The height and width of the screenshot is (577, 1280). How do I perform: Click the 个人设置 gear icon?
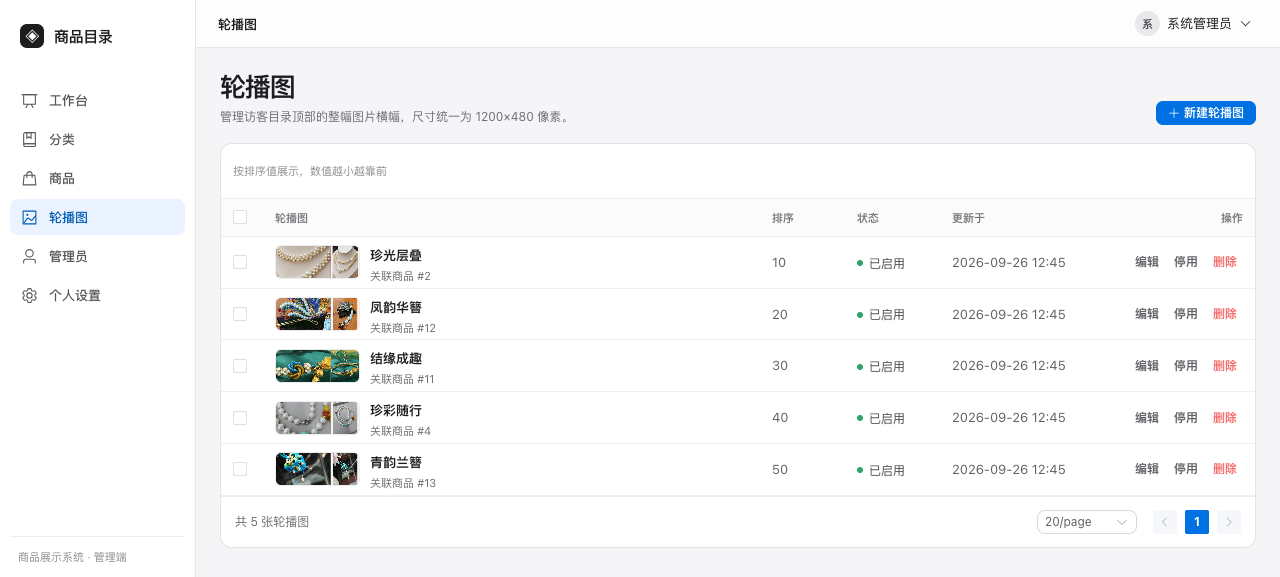tap(30, 296)
